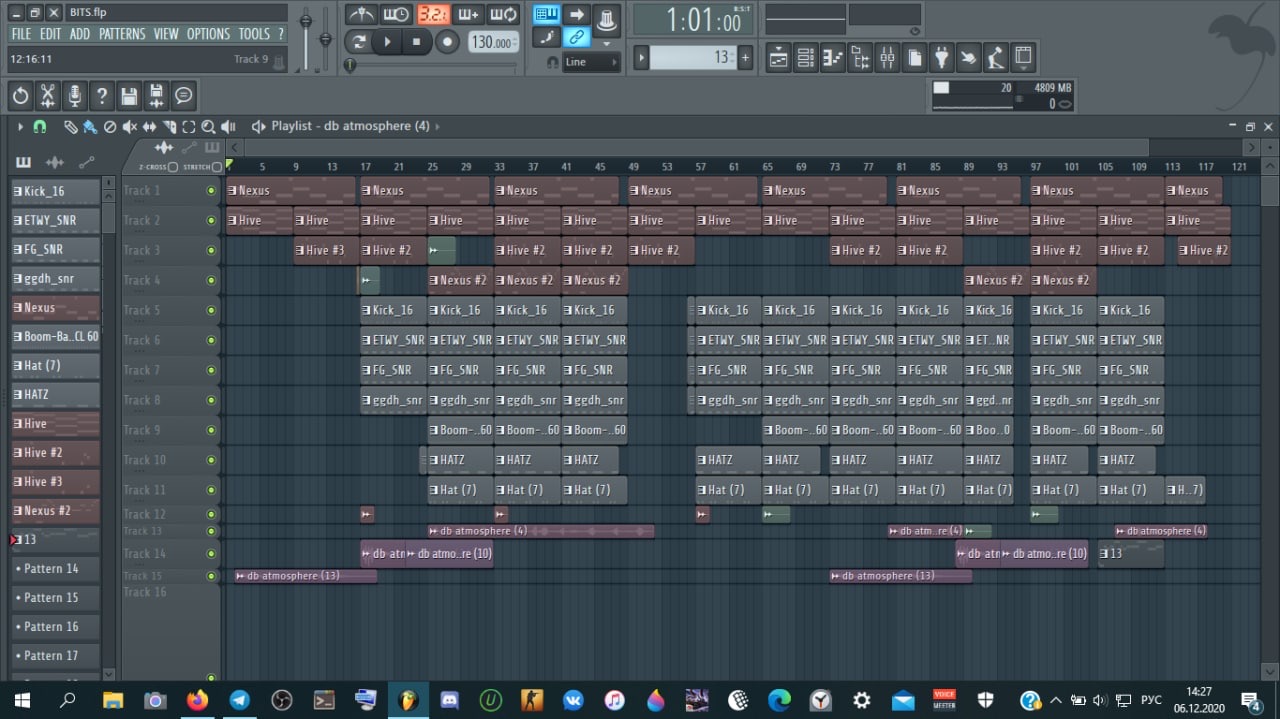Screen dimensions: 1280x719
Task: Click the plus button beside pattern 13
Action: pos(745,58)
